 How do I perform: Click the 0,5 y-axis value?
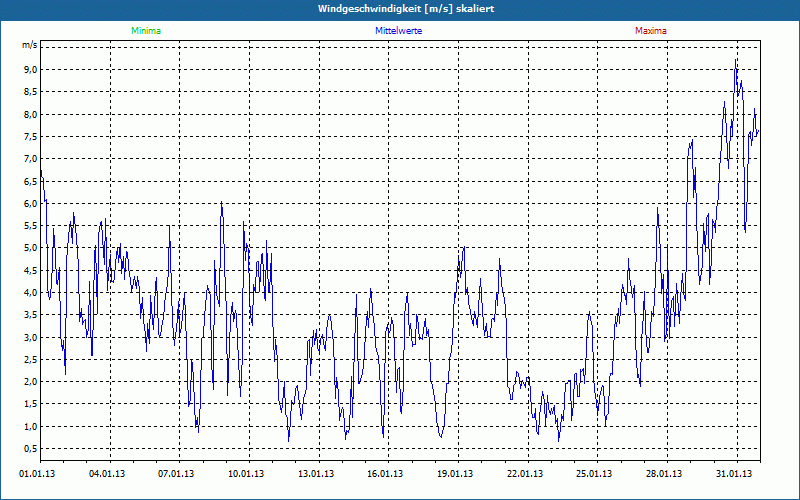[31, 449]
